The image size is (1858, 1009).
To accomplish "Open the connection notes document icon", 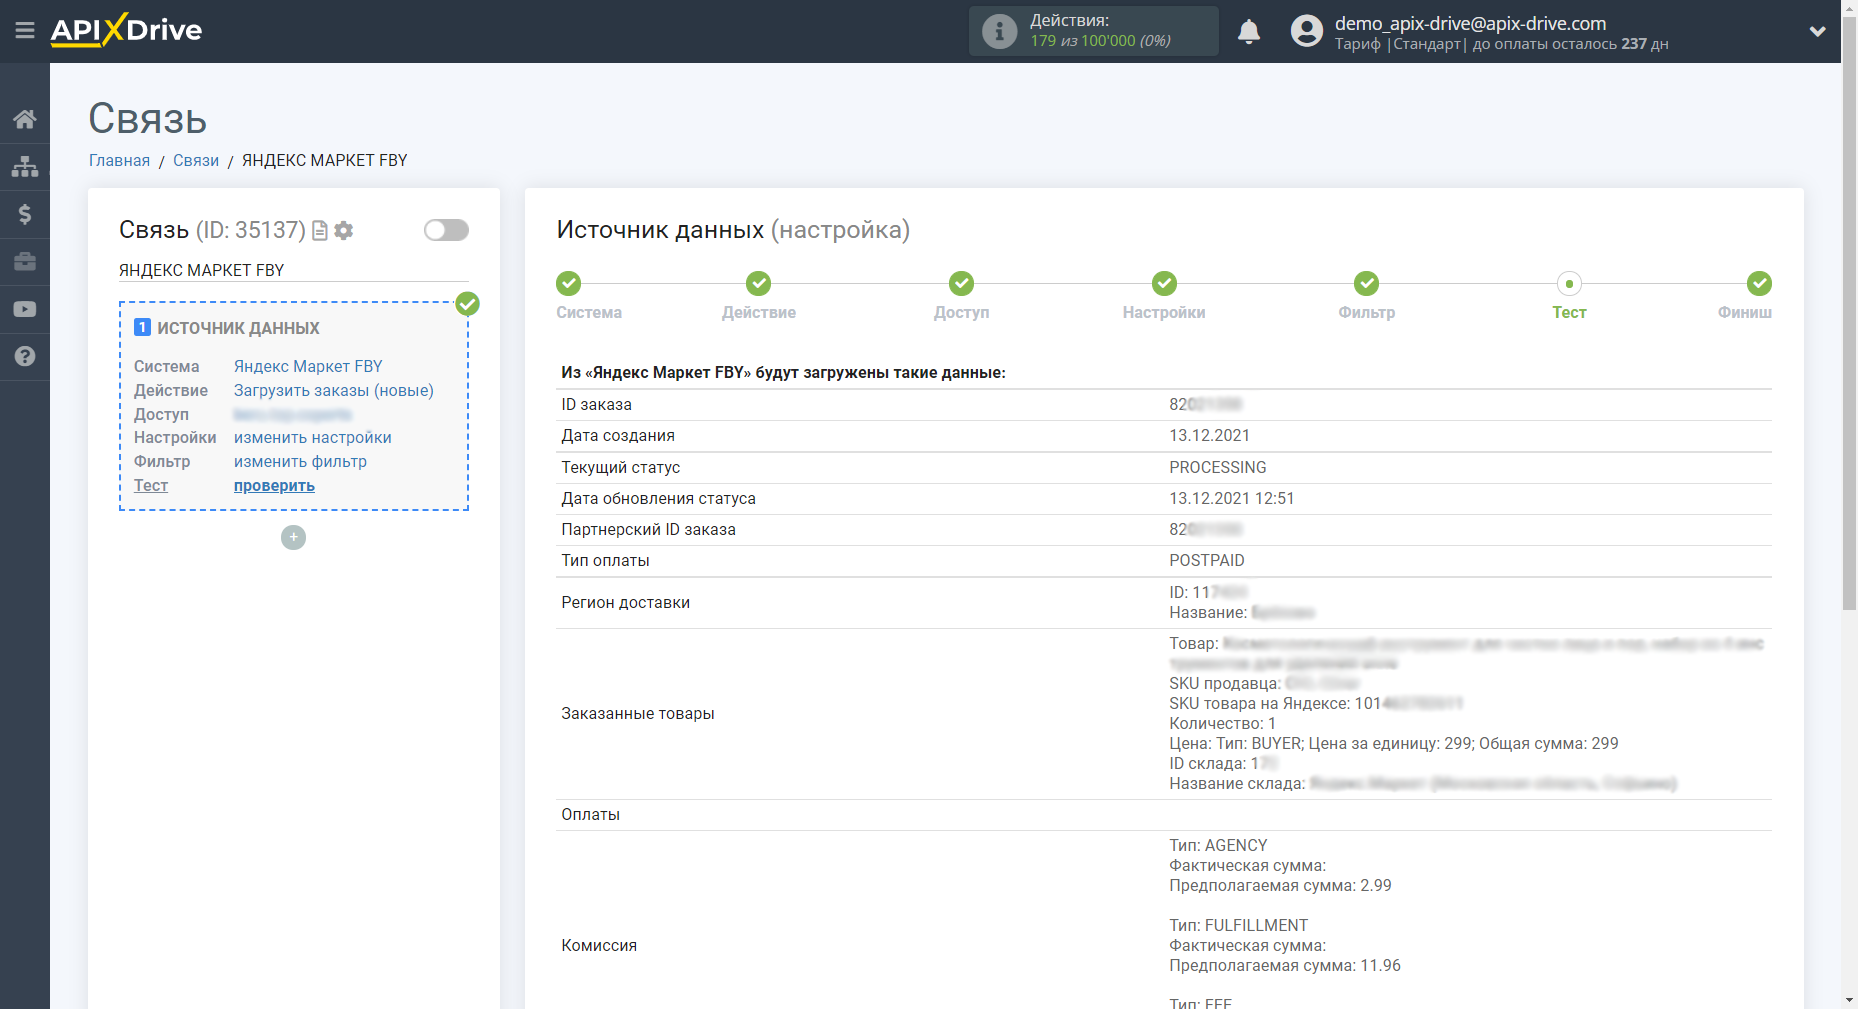I will click(320, 231).
